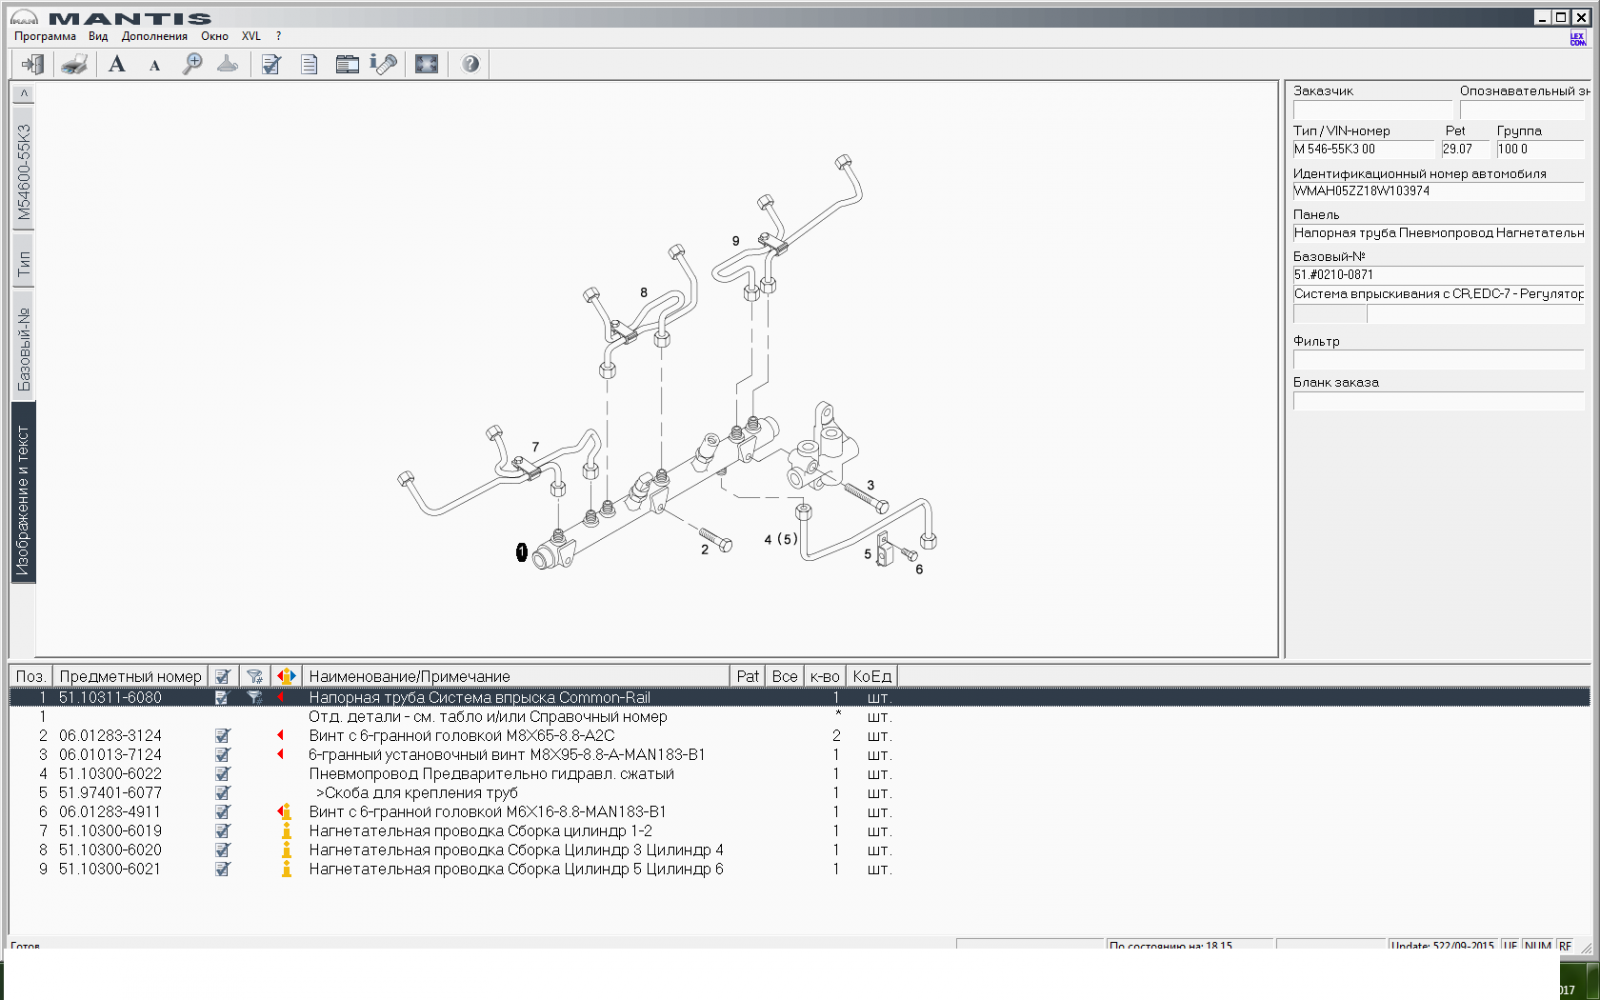Open the Дополнения menu

pos(154,36)
